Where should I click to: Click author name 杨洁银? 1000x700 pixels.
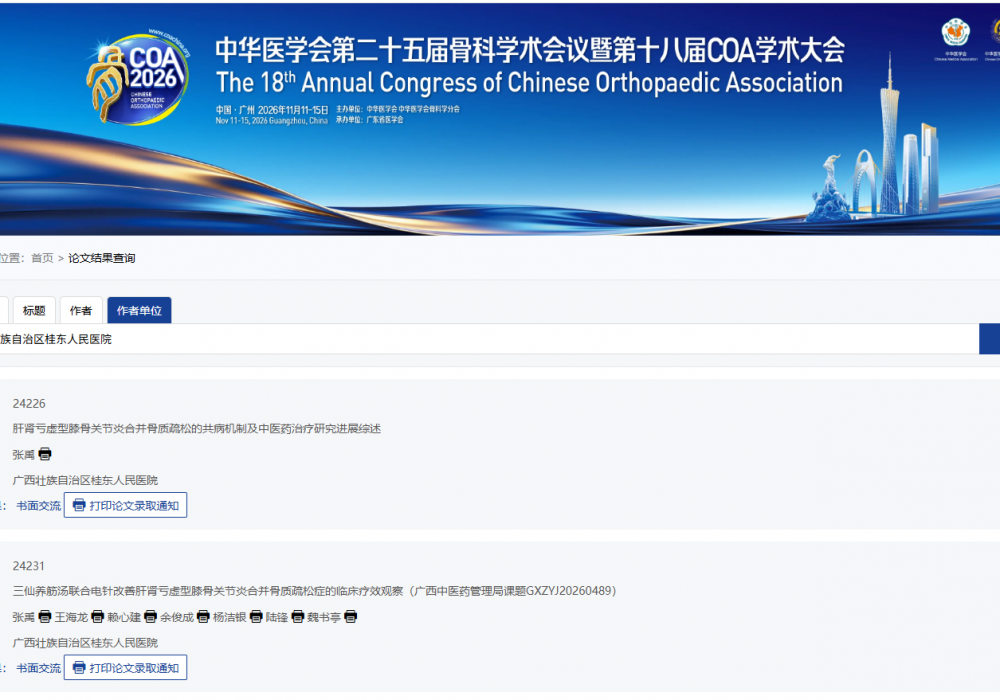click(x=230, y=617)
